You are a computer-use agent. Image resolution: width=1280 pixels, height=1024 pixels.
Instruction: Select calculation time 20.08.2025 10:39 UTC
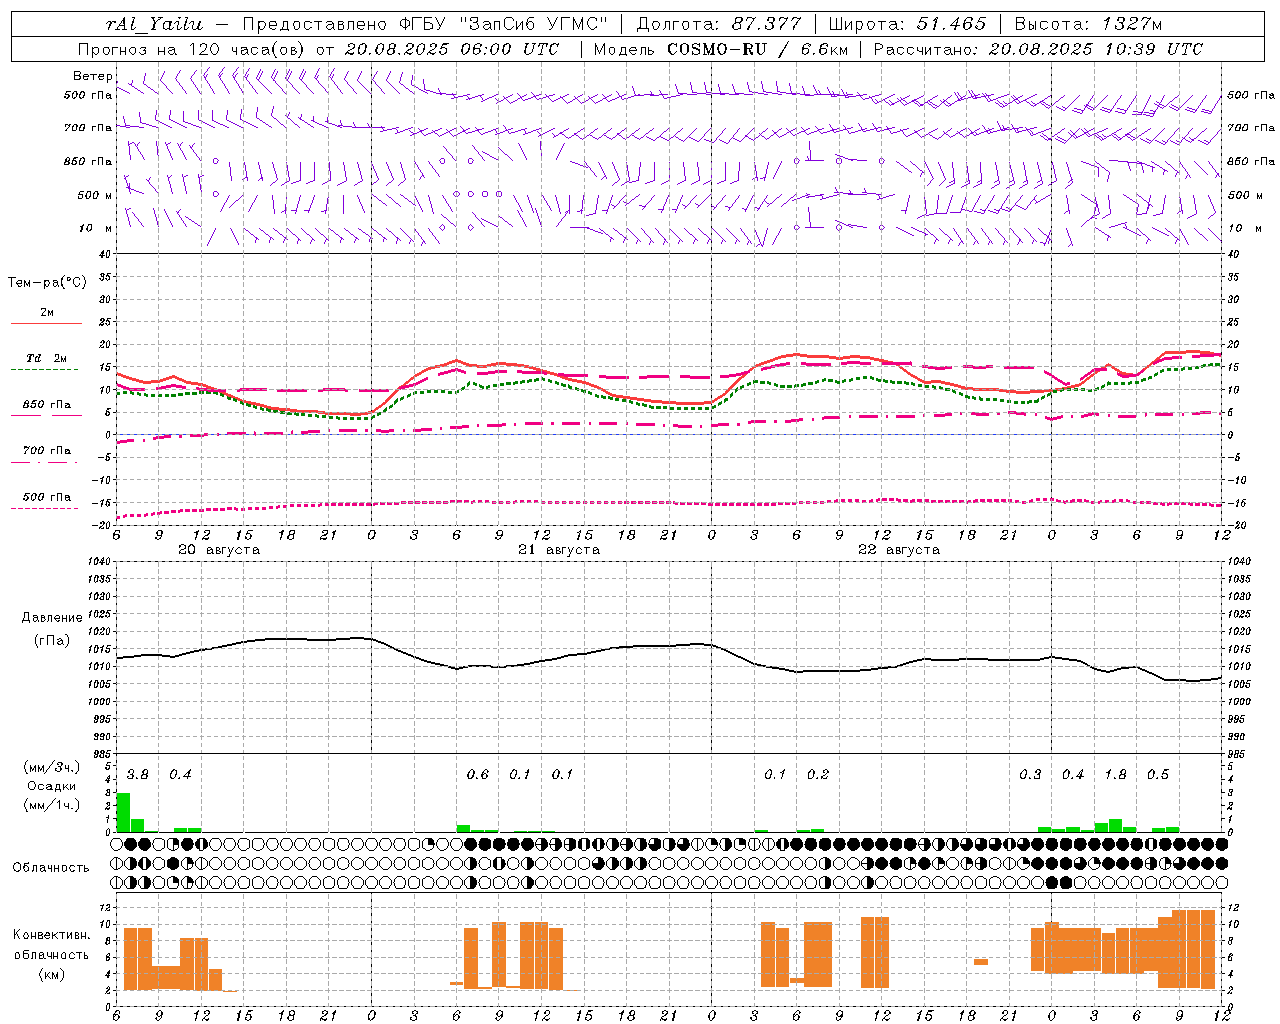coord(1095,49)
